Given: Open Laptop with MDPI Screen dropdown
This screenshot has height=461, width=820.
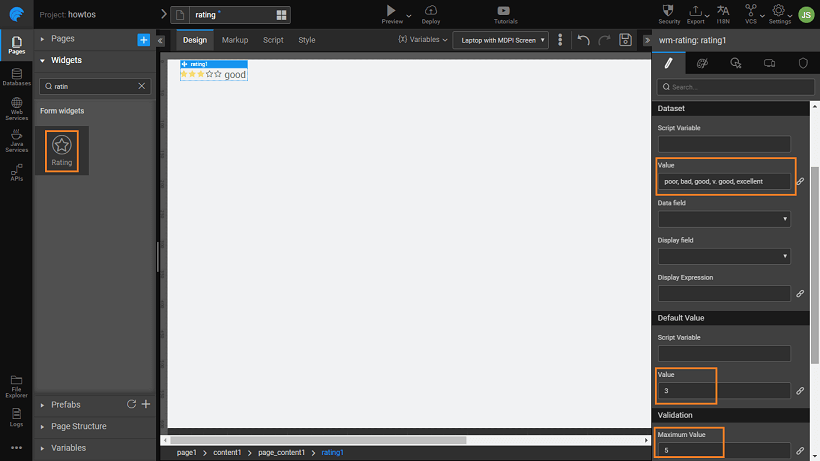Looking at the screenshot, I should [x=501, y=40].
